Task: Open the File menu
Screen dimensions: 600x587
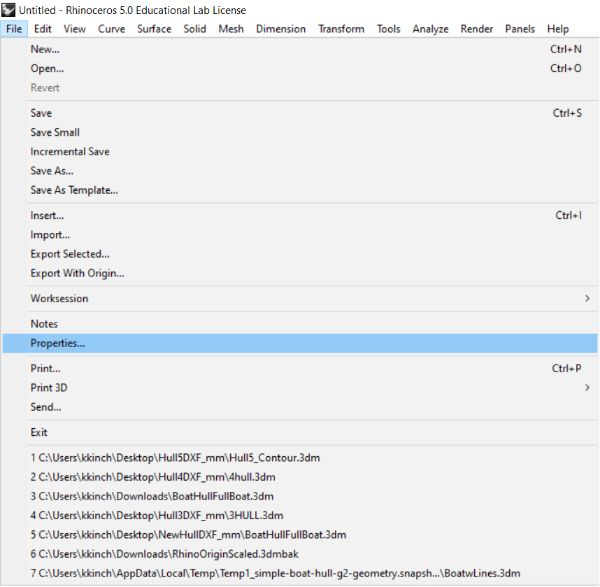Action: pos(14,29)
